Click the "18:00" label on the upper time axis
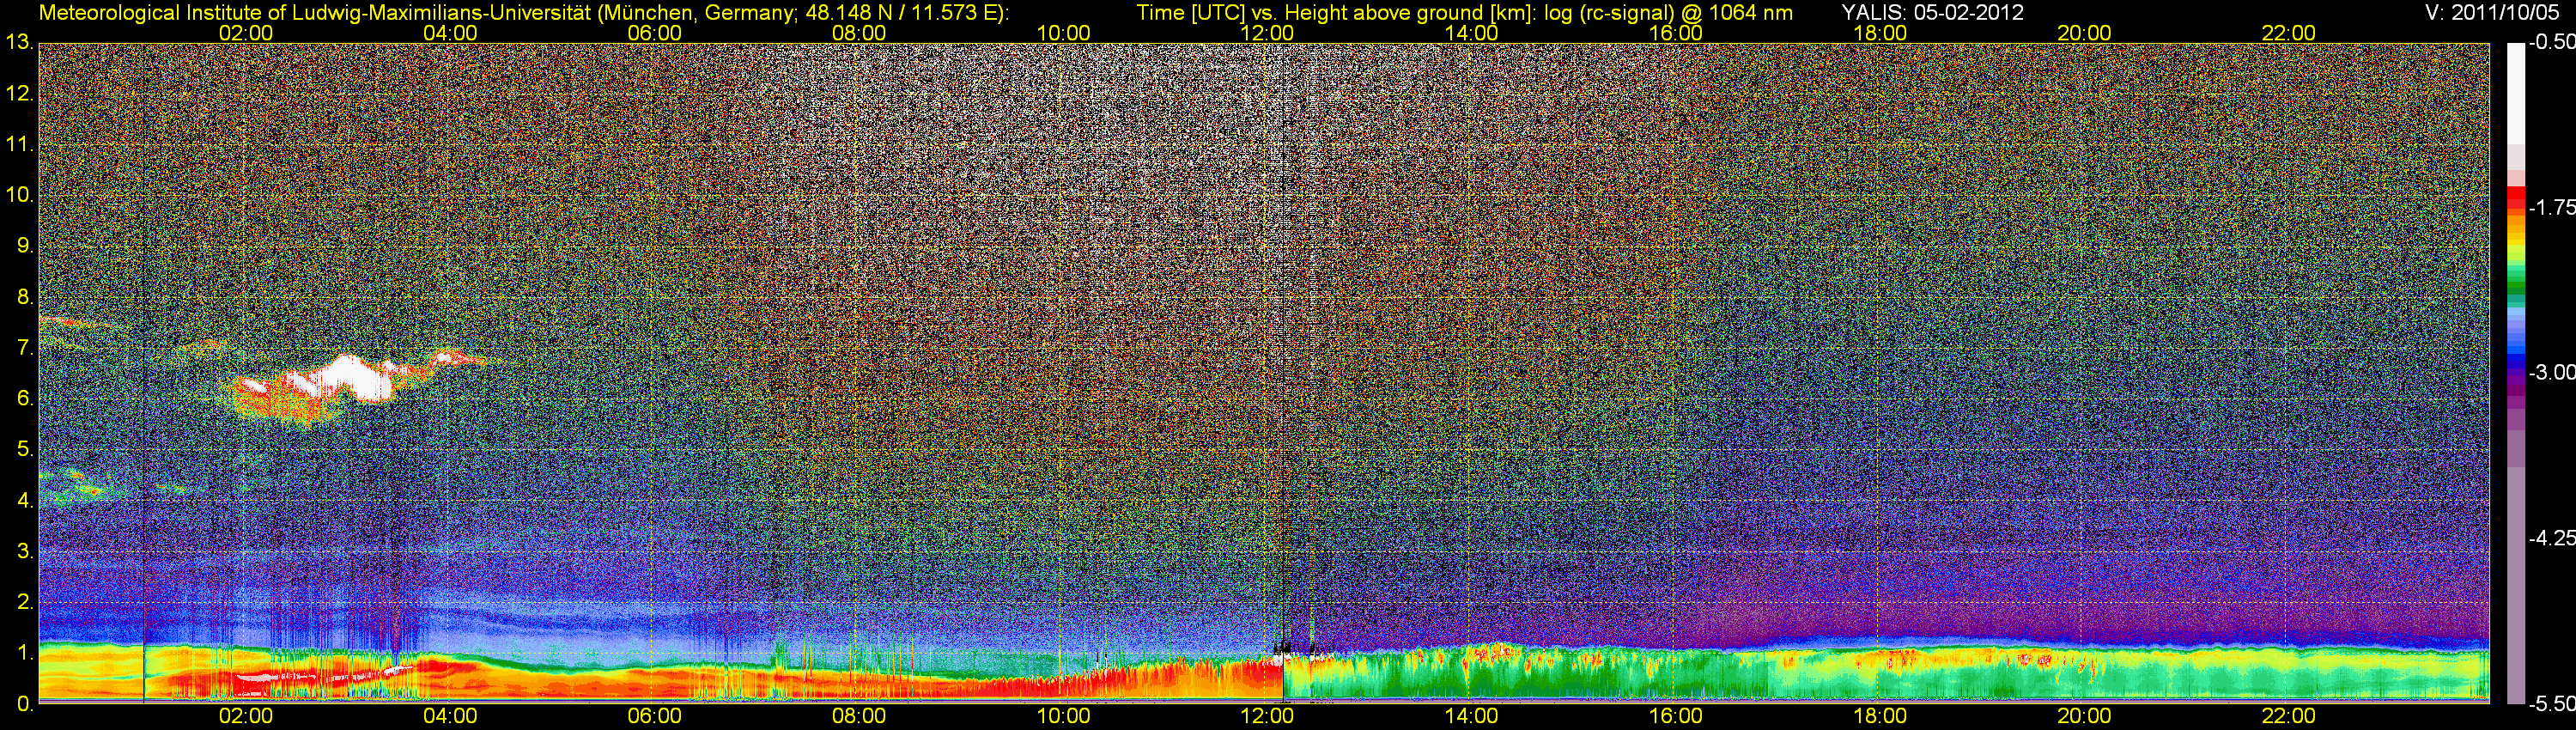 pyautogui.click(x=1880, y=33)
